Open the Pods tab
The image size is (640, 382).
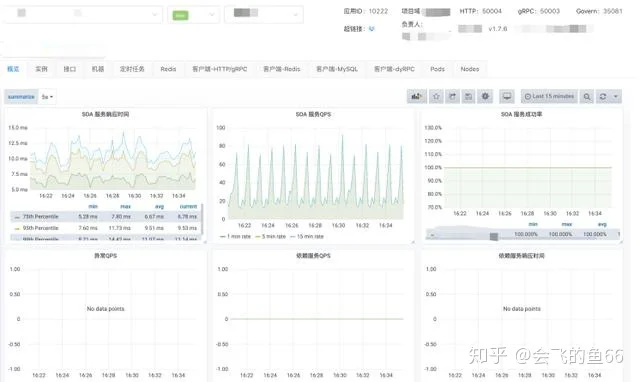click(437, 69)
